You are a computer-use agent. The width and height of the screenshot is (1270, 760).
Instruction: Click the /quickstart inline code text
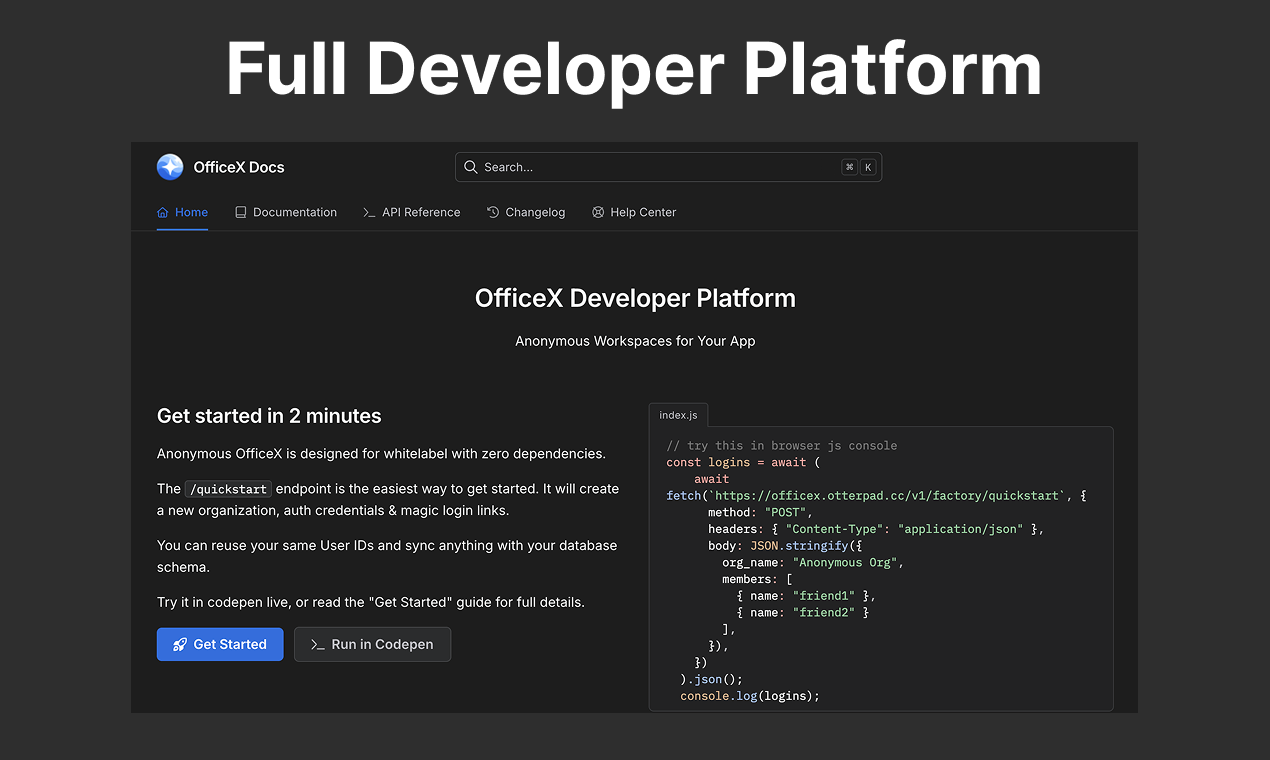pos(228,489)
